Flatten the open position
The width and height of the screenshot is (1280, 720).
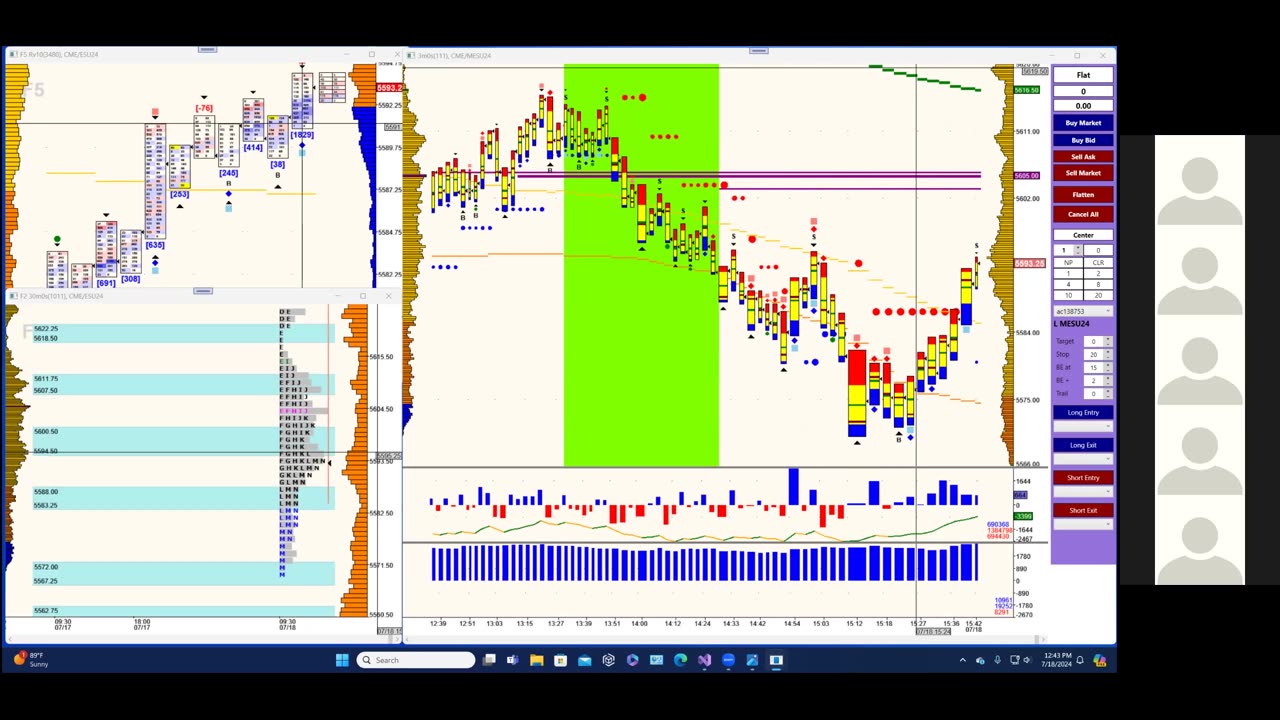coord(1083,195)
